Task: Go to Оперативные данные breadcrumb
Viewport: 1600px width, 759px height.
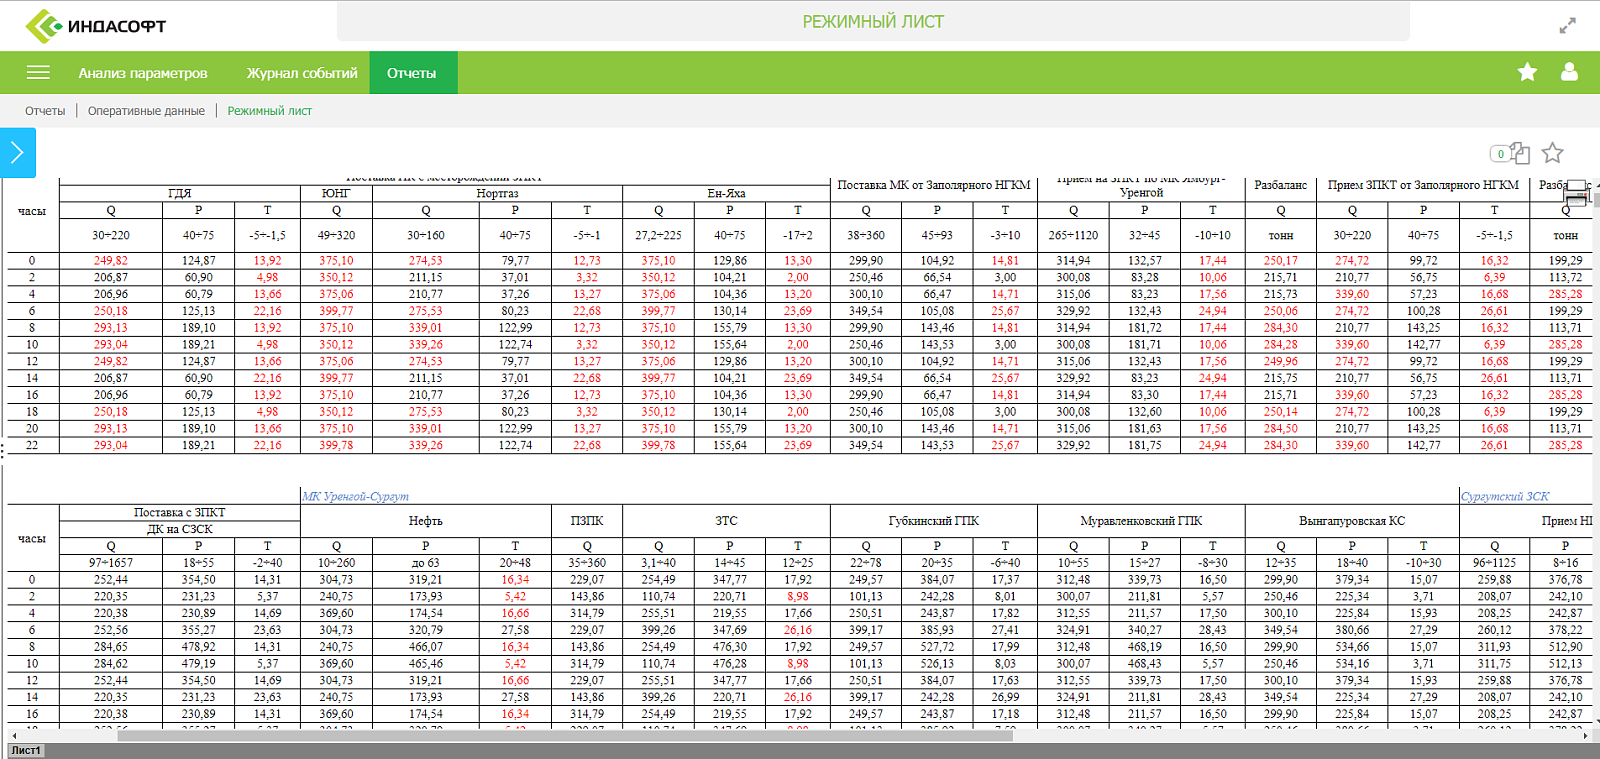Action: pyautogui.click(x=146, y=111)
